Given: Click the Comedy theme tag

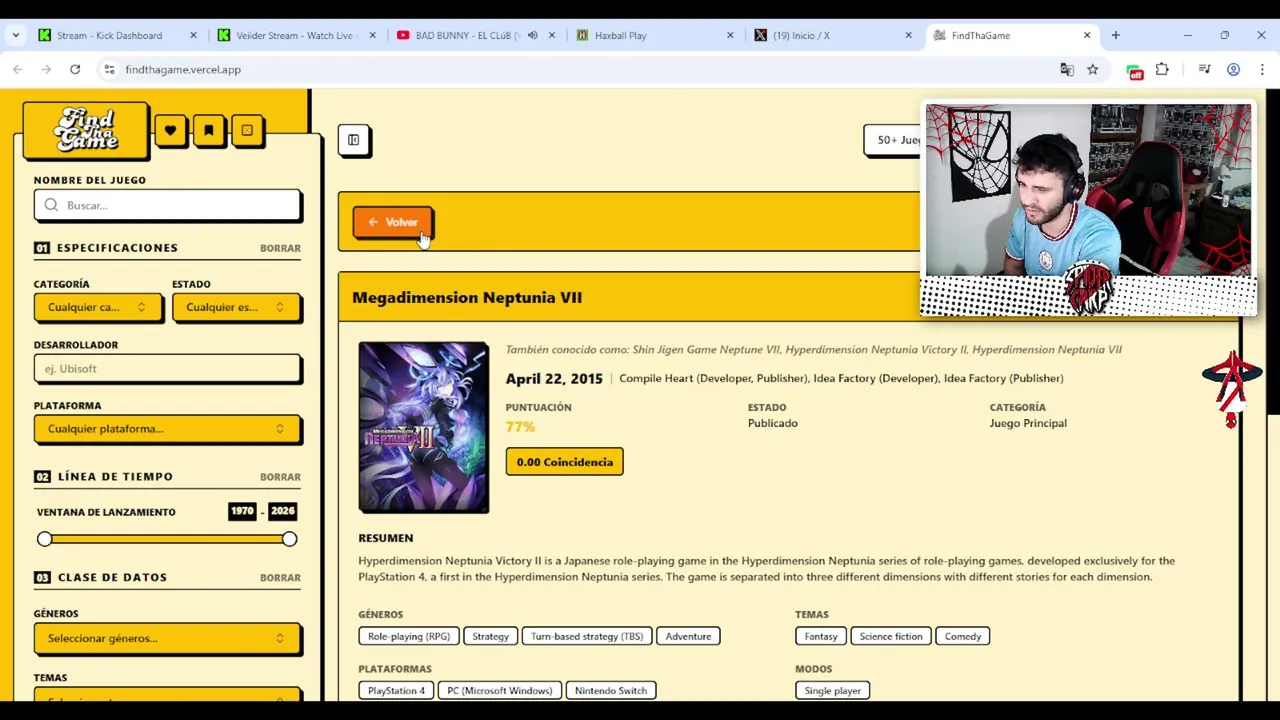Looking at the screenshot, I should coord(963,636).
